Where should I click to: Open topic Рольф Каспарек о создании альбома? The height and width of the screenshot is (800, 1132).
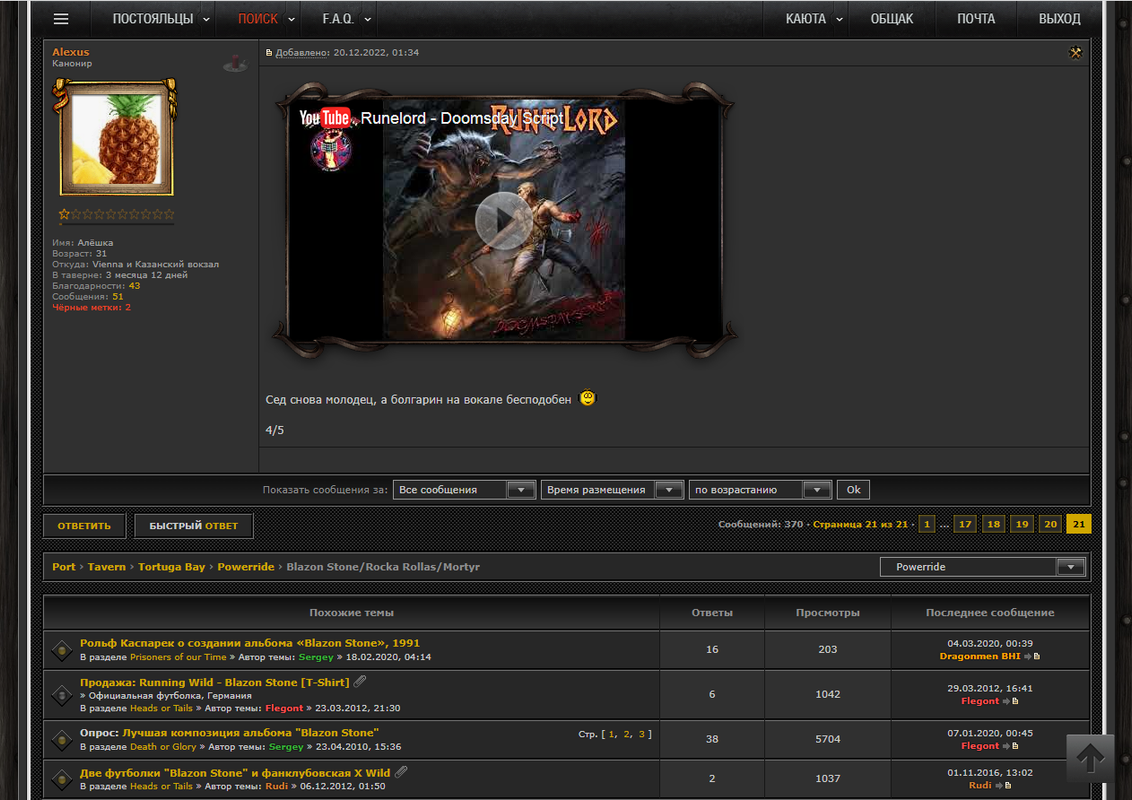click(250, 643)
